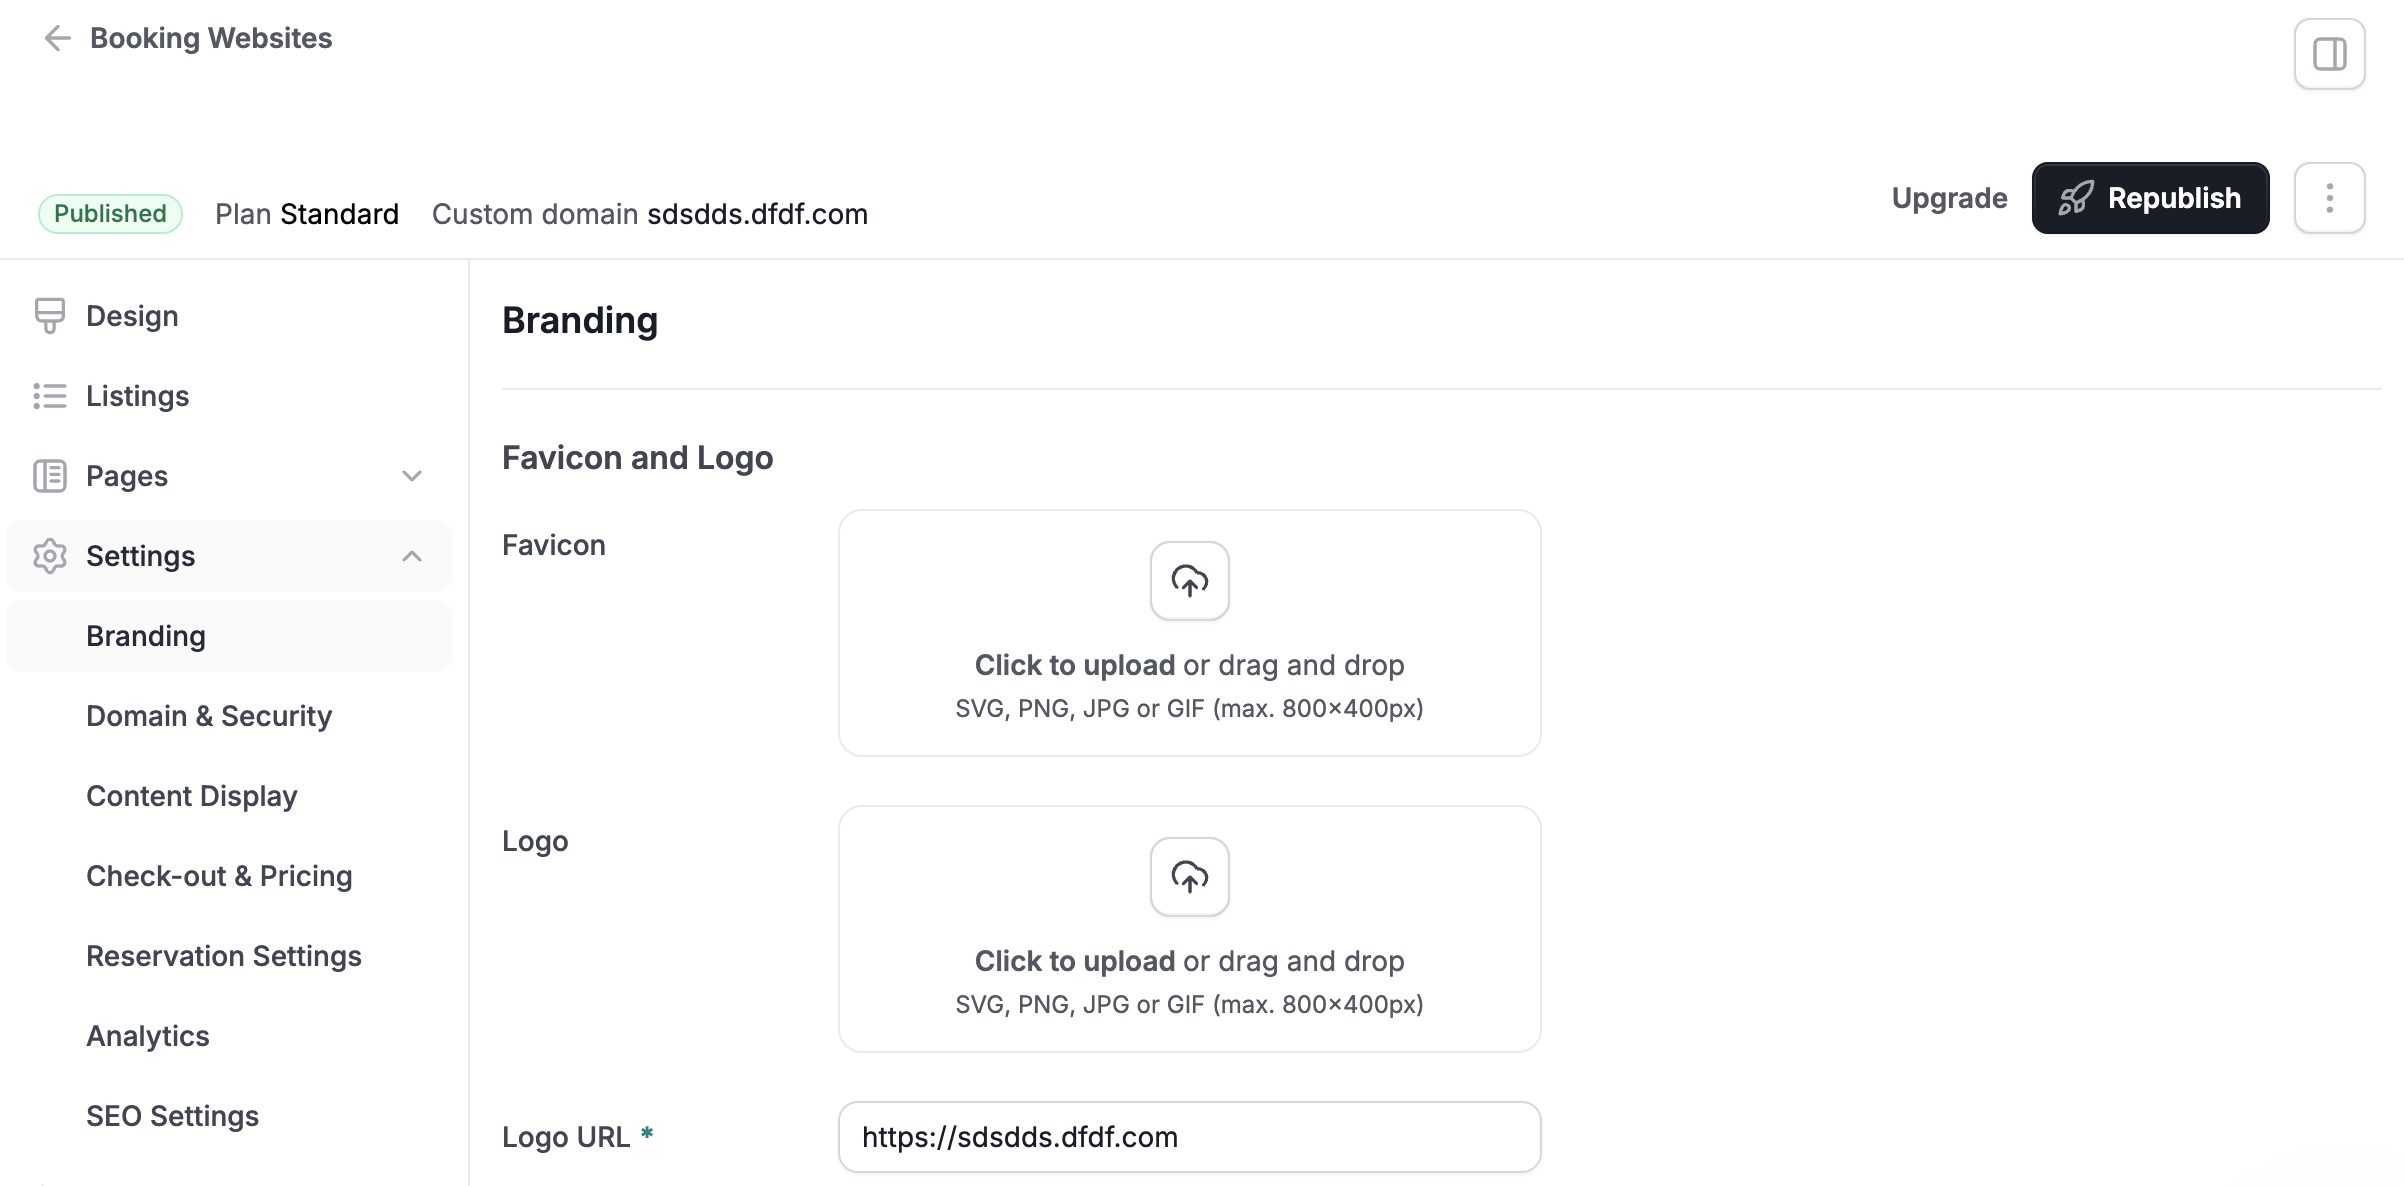Open the three-dot more options menu
2404x1186 pixels.
point(2329,198)
